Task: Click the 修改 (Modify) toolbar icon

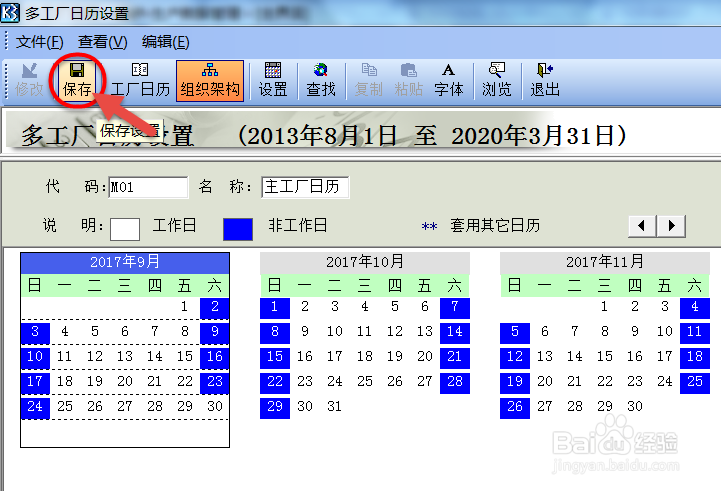Action: coord(29,80)
